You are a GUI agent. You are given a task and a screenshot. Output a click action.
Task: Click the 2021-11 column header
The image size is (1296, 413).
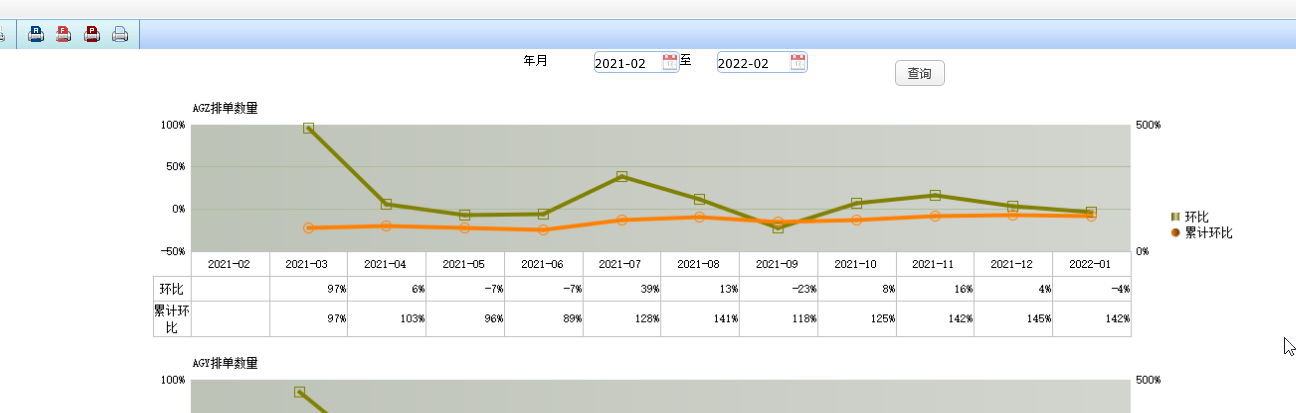(x=935, y=264)
